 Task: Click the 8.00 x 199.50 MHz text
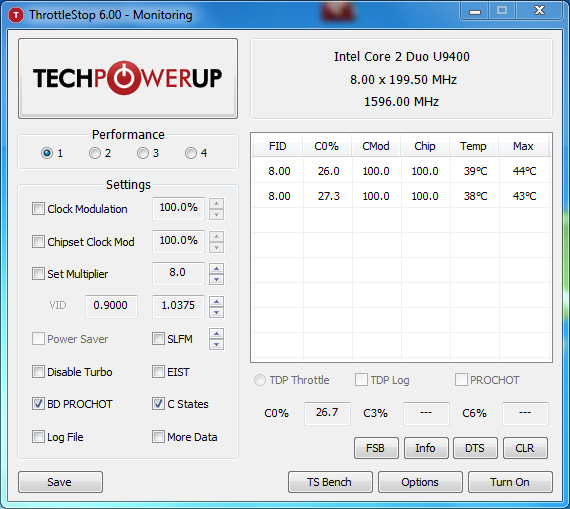[403, 79]
